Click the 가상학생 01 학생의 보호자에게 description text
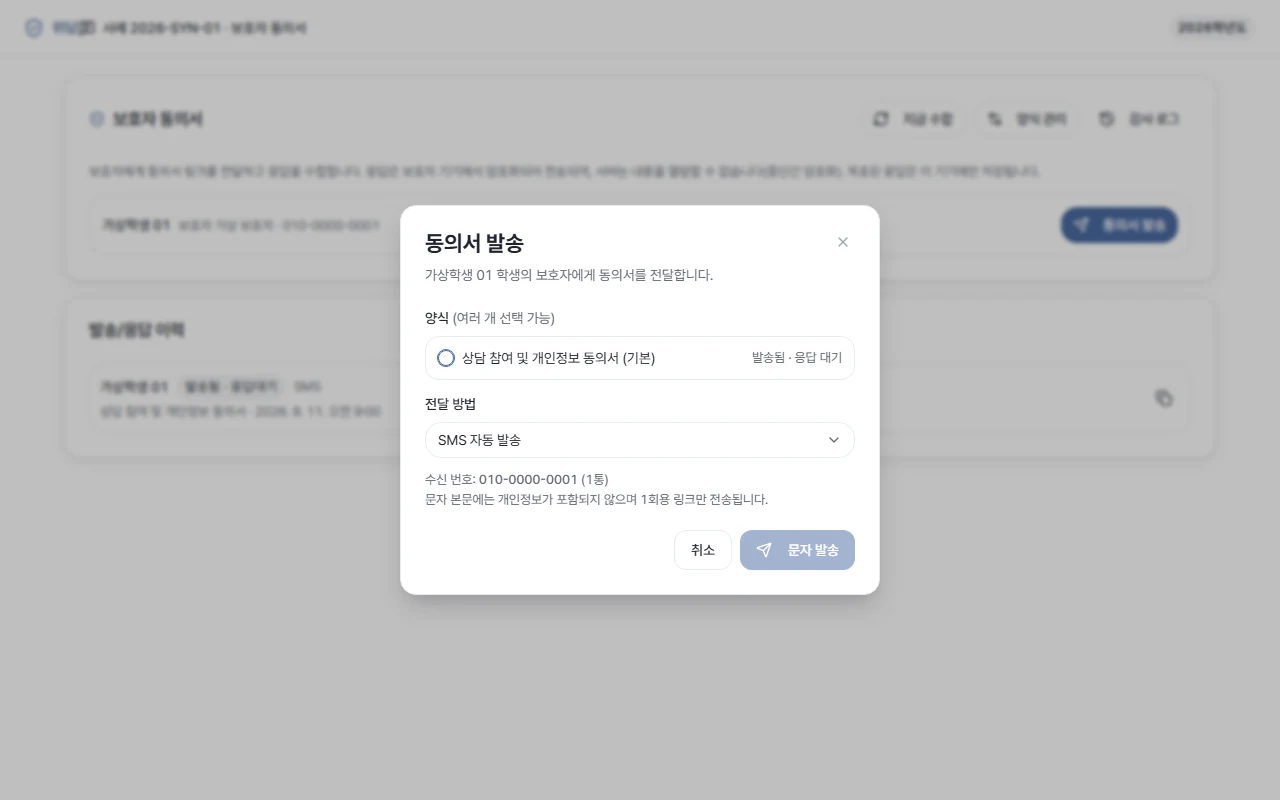 [x=569, y=275]
